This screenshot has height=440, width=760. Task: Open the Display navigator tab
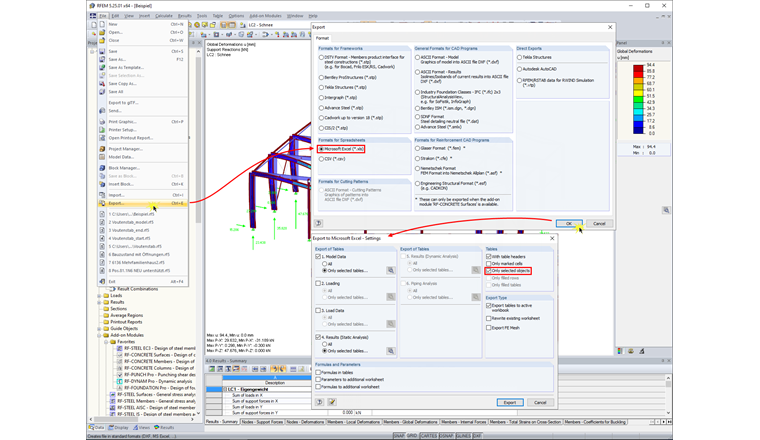pyautogui.click(x=119, y=427)
